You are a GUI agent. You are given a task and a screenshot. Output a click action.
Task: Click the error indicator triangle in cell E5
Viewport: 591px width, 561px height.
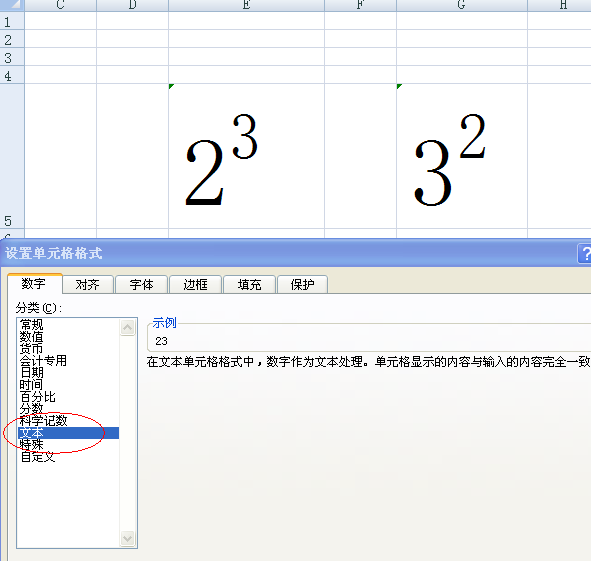point(171,86)
